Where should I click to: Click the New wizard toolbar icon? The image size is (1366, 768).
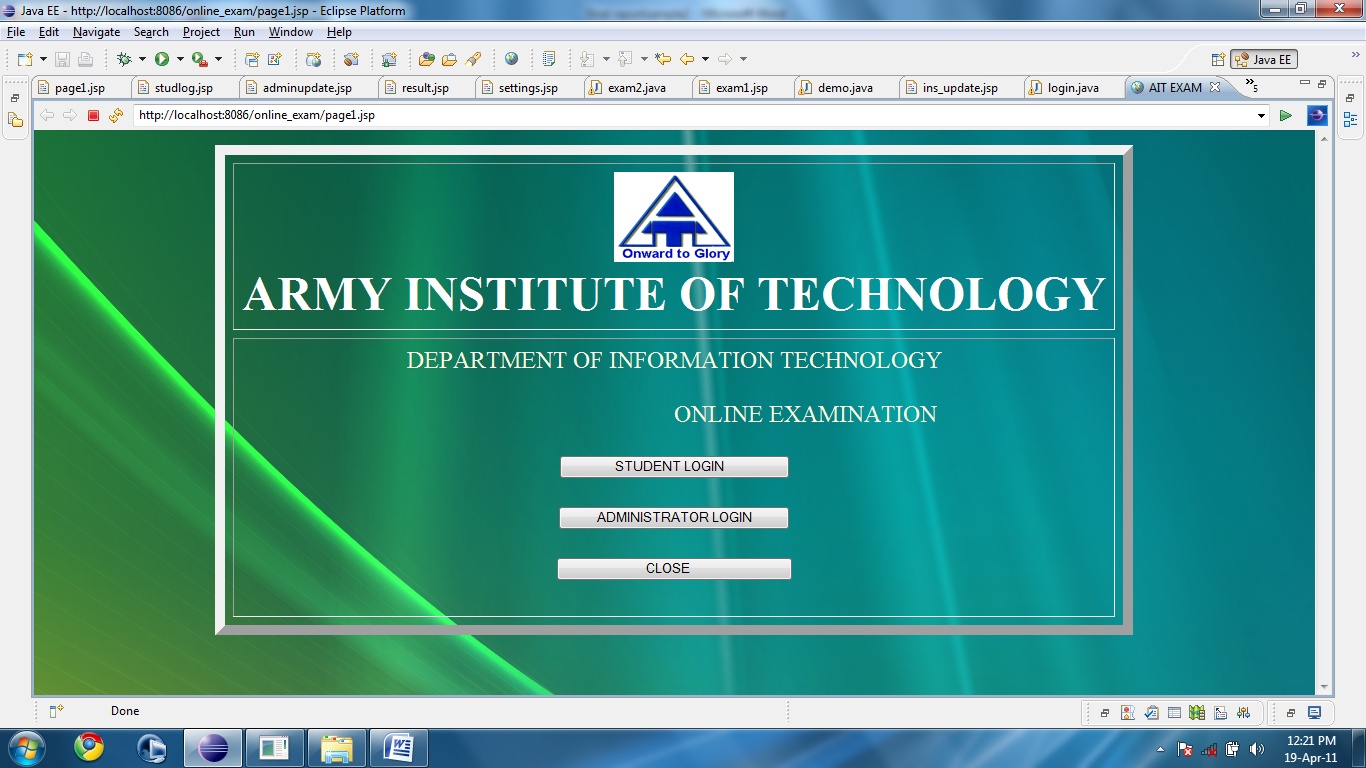click(25, 59)
